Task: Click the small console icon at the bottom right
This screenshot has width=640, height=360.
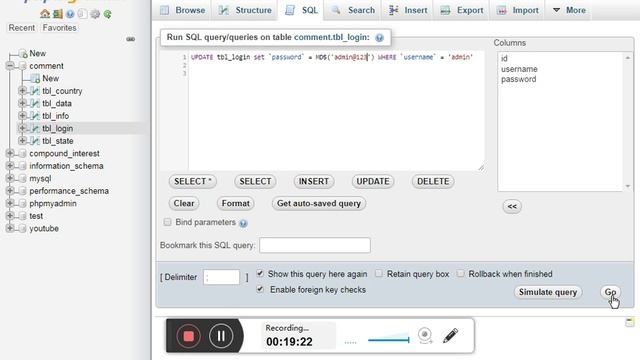Action: [x=630, y=322]
